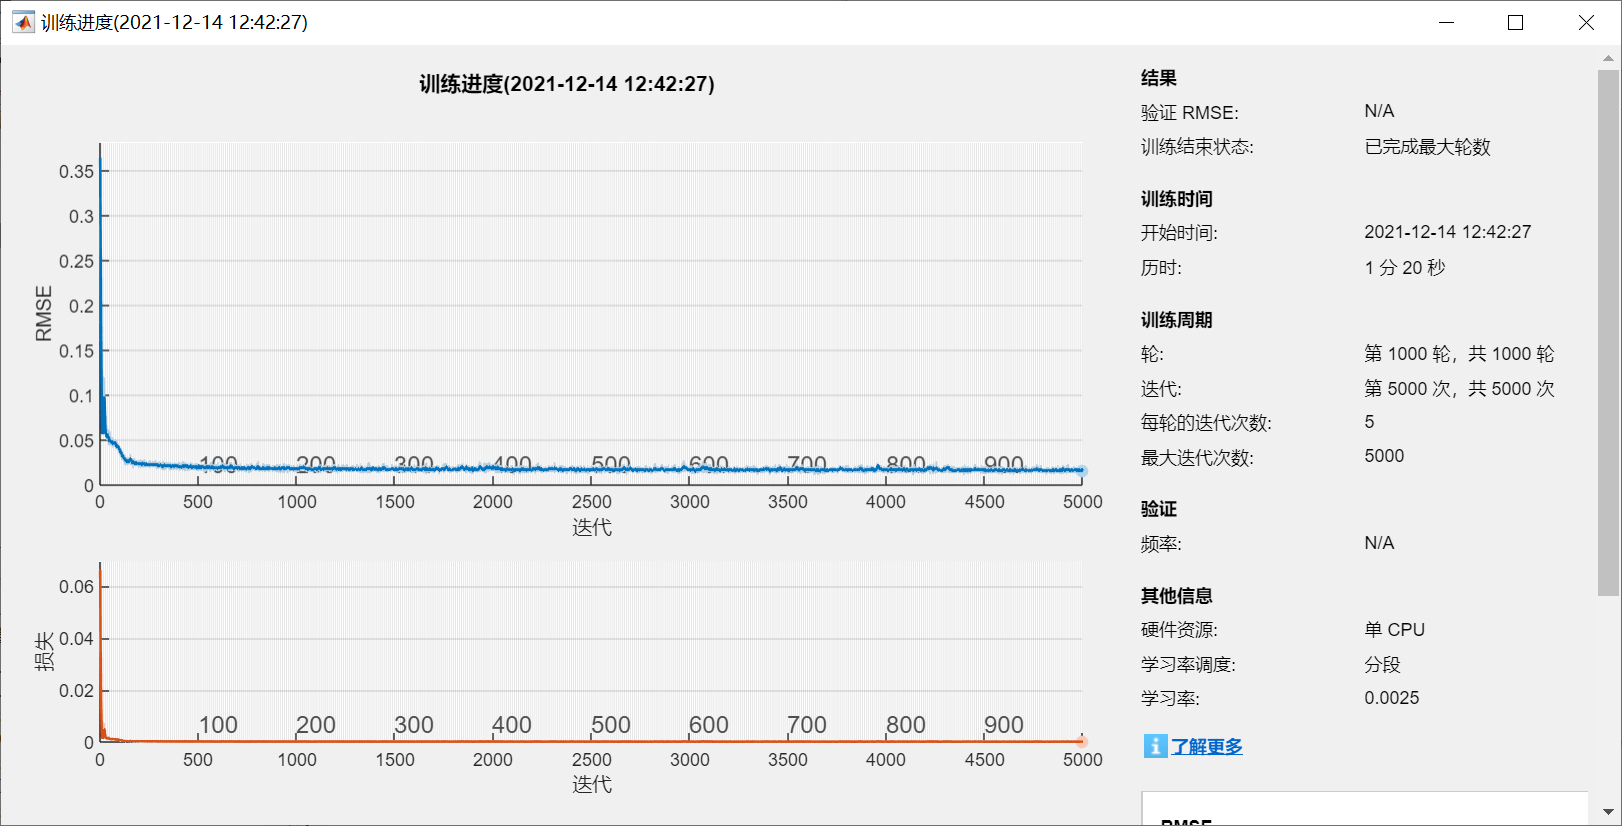Click the 其他信息 section heading

(1177, 596)
